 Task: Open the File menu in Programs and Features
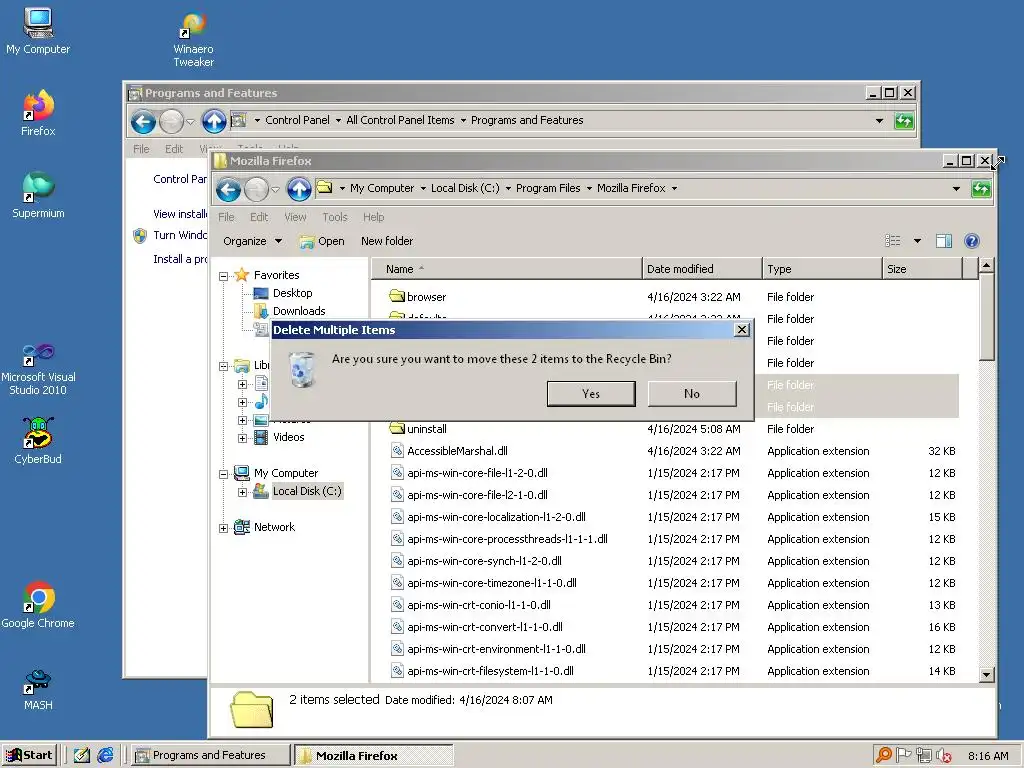click(x=141, y=149)
